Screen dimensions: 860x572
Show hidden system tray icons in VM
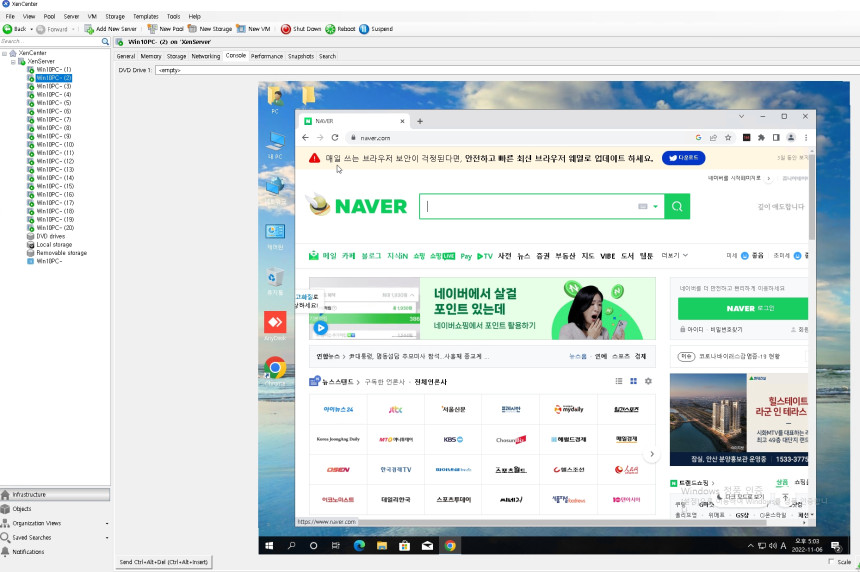pyautogui.click(x=750, y=546)
